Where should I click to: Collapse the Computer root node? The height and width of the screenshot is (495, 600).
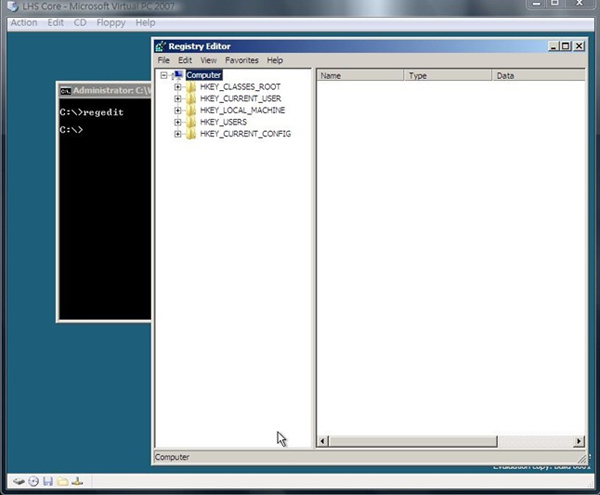[x=164, y=75]
